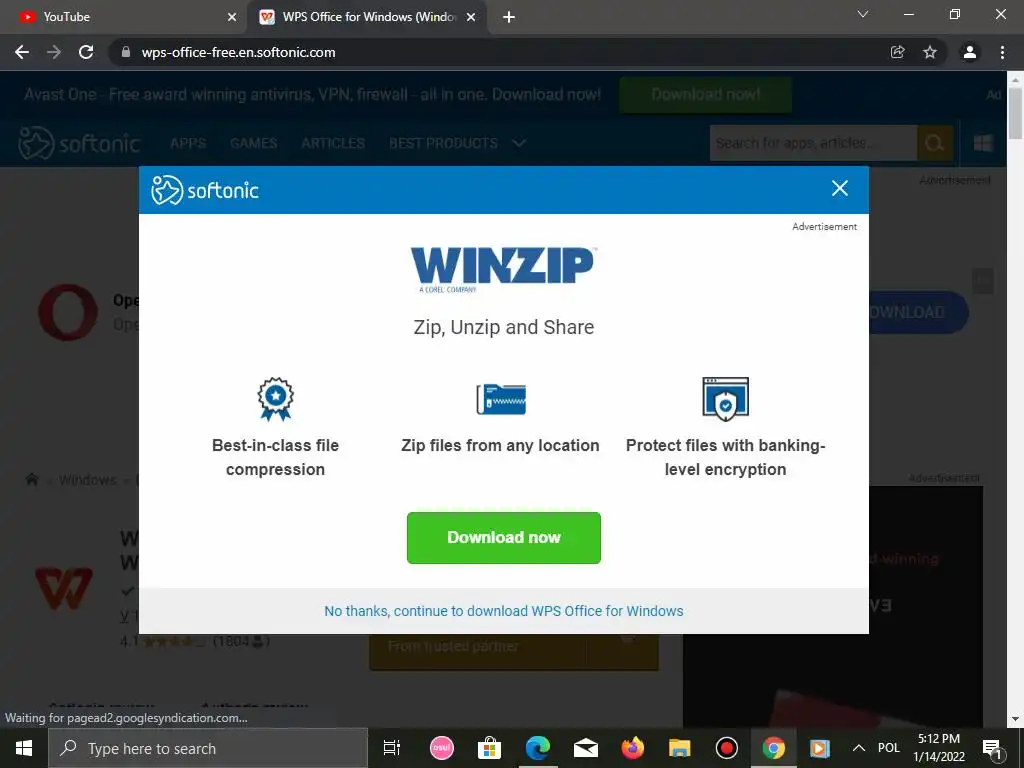Click the POL language indicator
The image size is (1024, 768).
[888, 748]
